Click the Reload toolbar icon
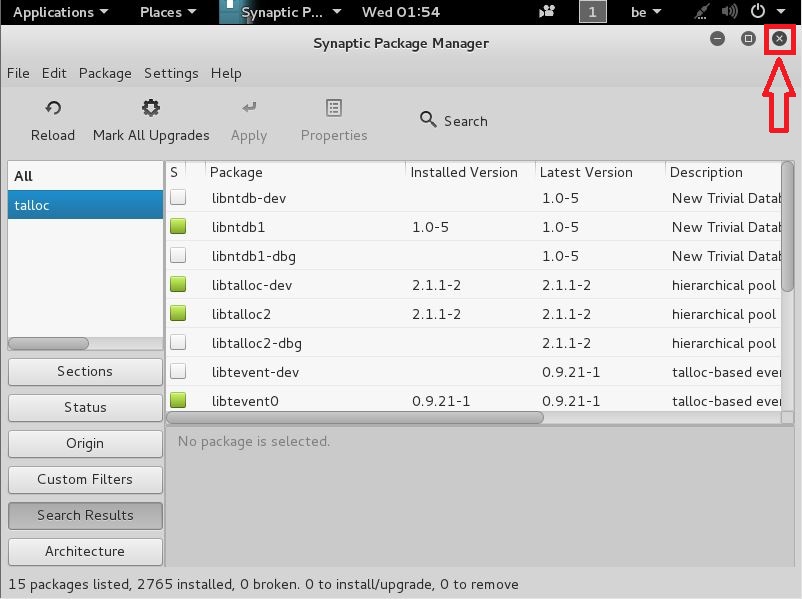802x599 pixels. 53,108
